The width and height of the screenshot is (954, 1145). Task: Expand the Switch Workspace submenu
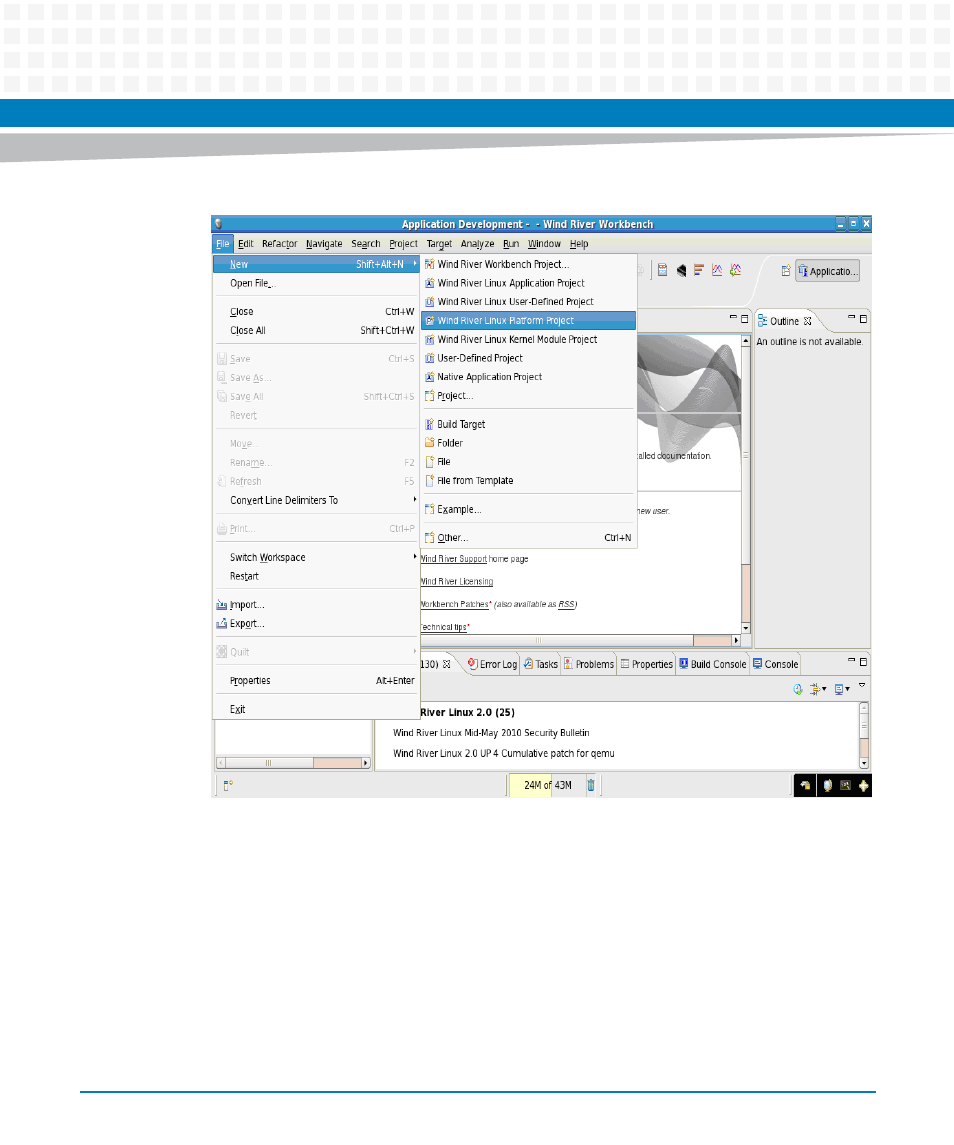click(415, 556)
